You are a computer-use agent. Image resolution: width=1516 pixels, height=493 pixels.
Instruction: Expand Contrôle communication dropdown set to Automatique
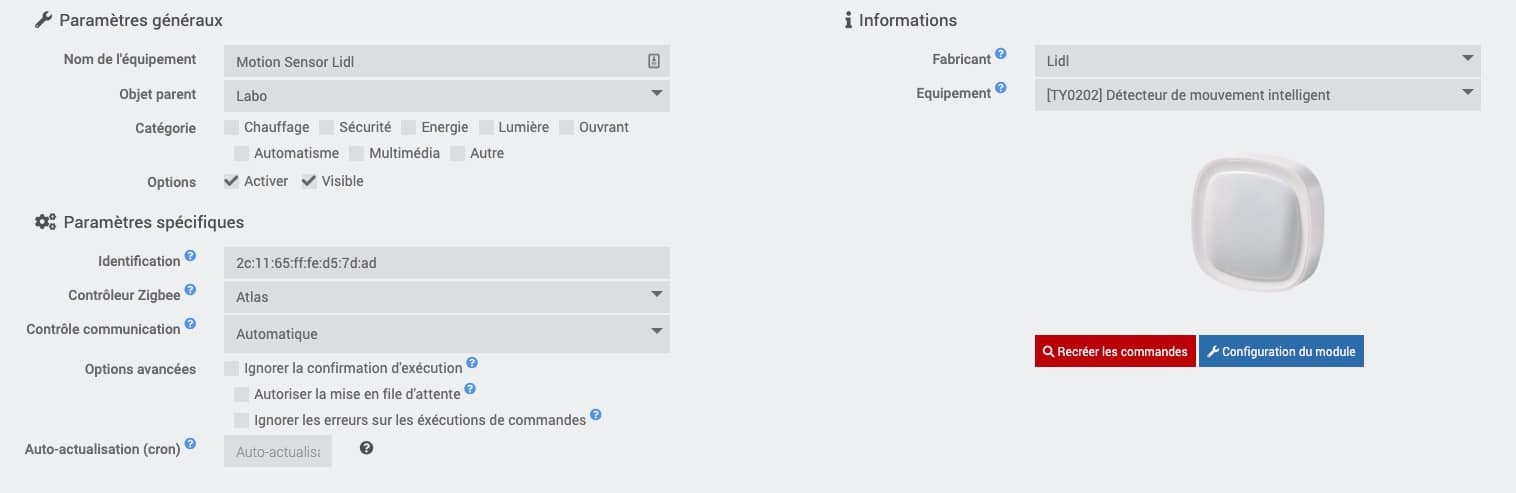coord(447,334)
